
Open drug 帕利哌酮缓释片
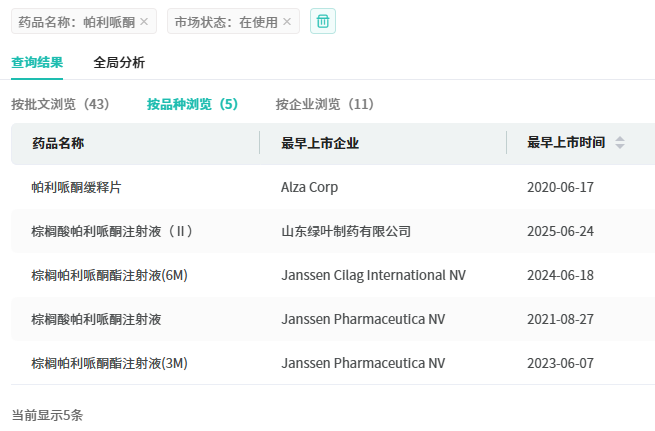(76, 187)
